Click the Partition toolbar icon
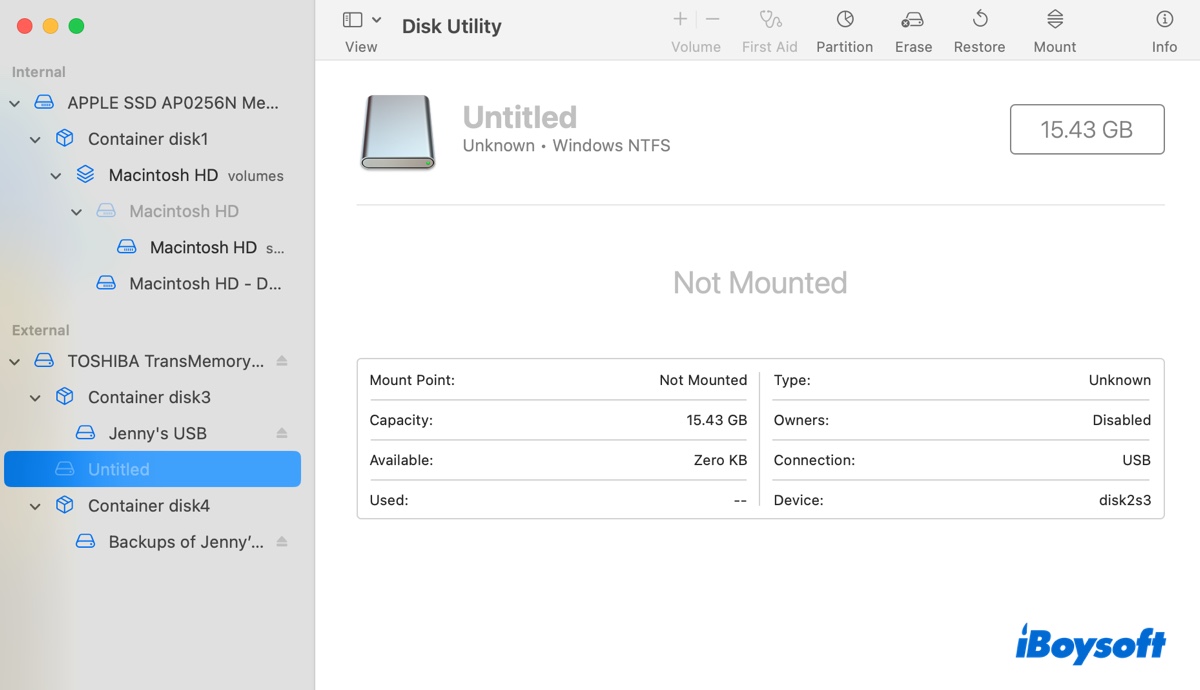Image resolution: width=1200 pixels, height=690 pixels. coord(844,20)
